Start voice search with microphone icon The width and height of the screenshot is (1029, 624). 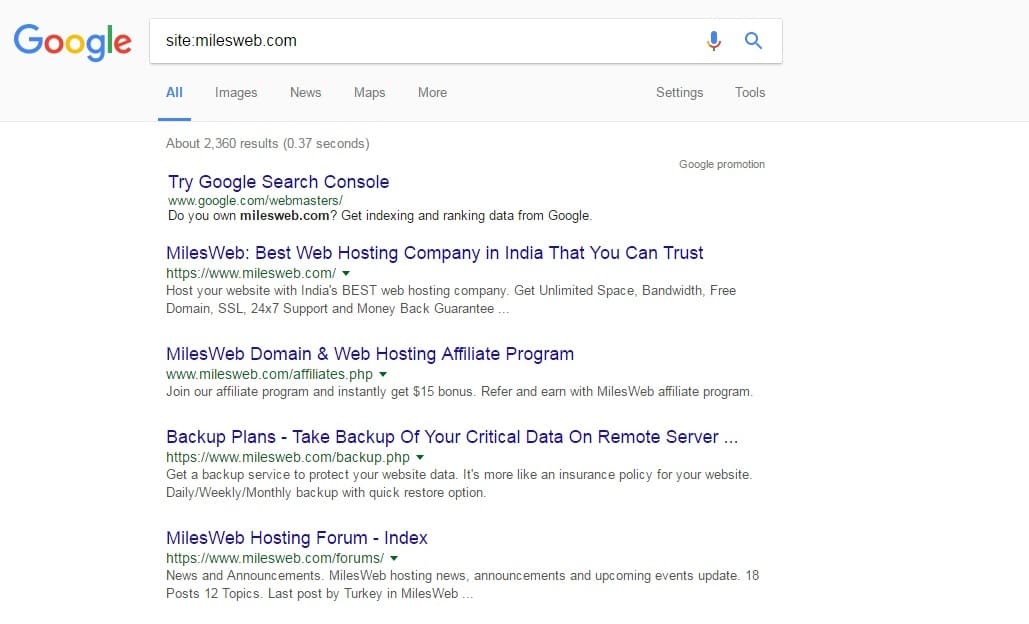coord(713,41)
